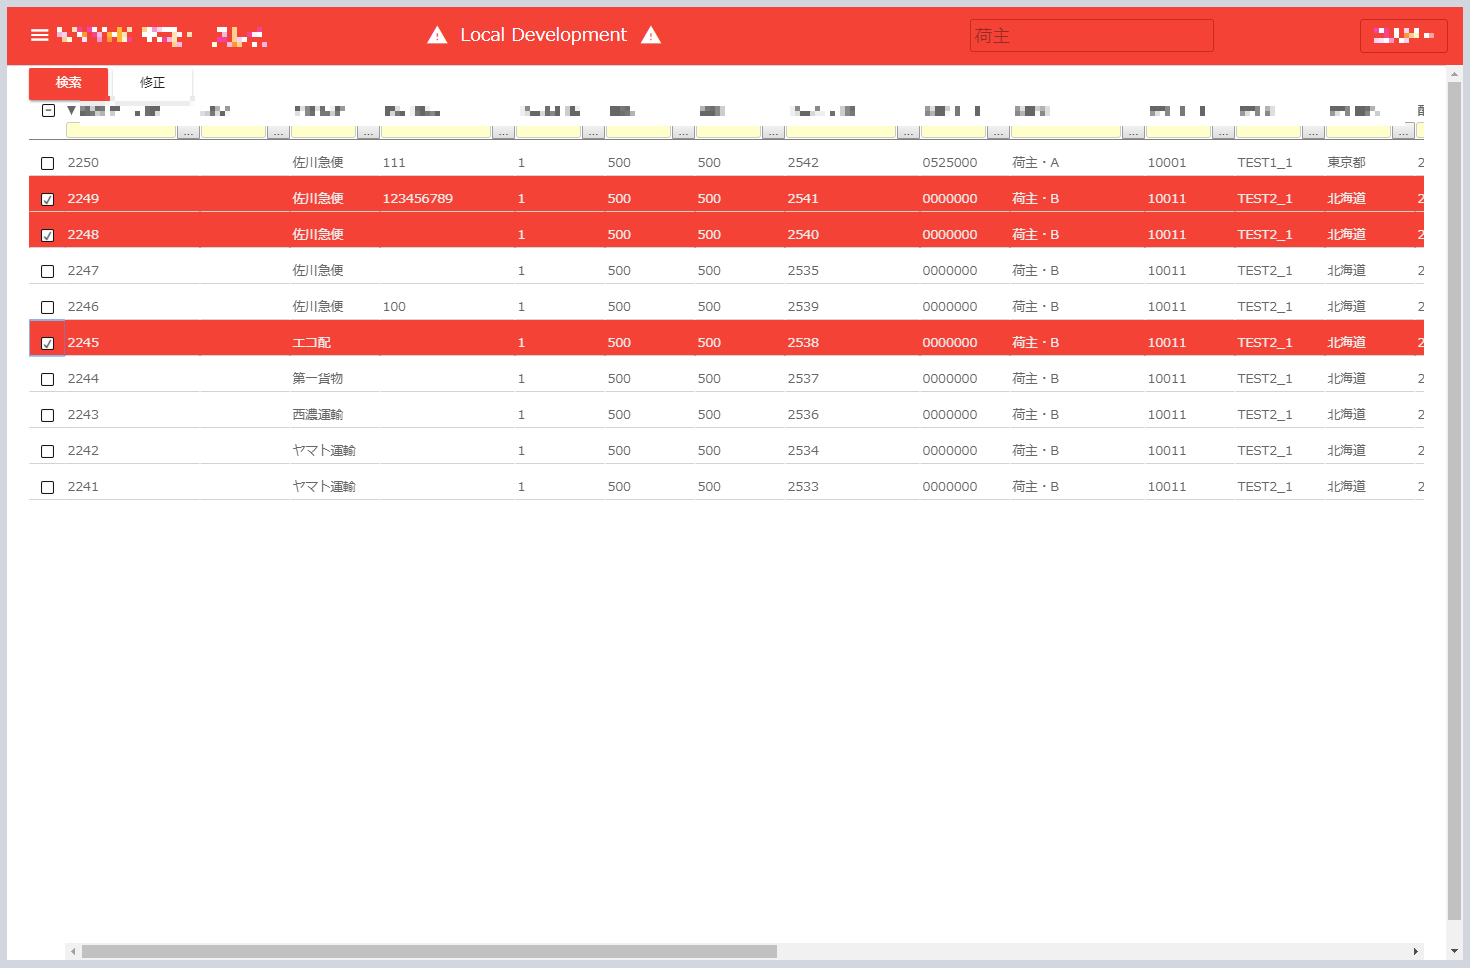Uncheck the checkbox on row 2245
Screen dimensions: 1470x968
coord(47,342)
